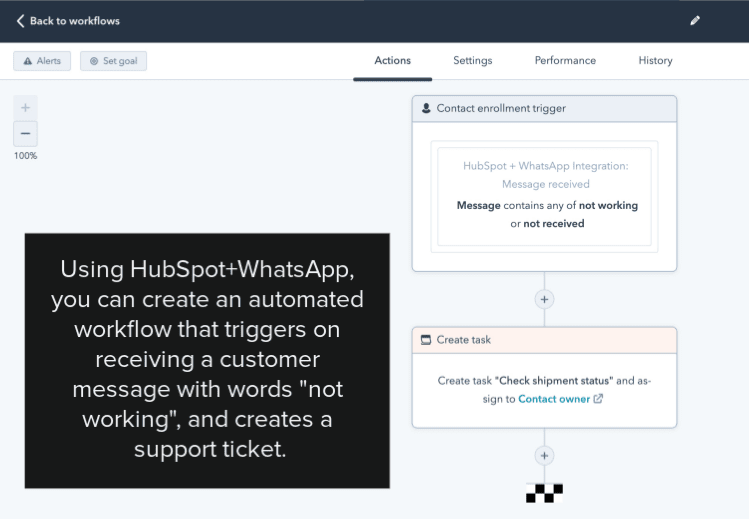Click the Set goal button
Screen dimensions: 749x519
click(113, 61)
